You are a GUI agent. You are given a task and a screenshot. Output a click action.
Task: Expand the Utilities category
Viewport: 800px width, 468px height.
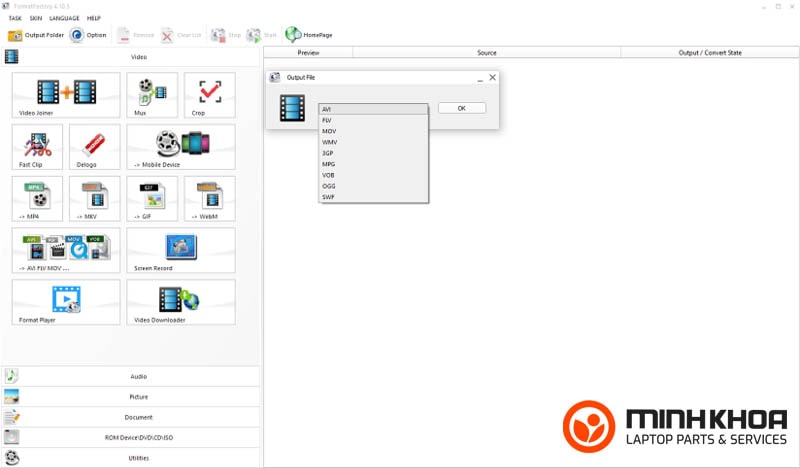click(x=131, y=458)
